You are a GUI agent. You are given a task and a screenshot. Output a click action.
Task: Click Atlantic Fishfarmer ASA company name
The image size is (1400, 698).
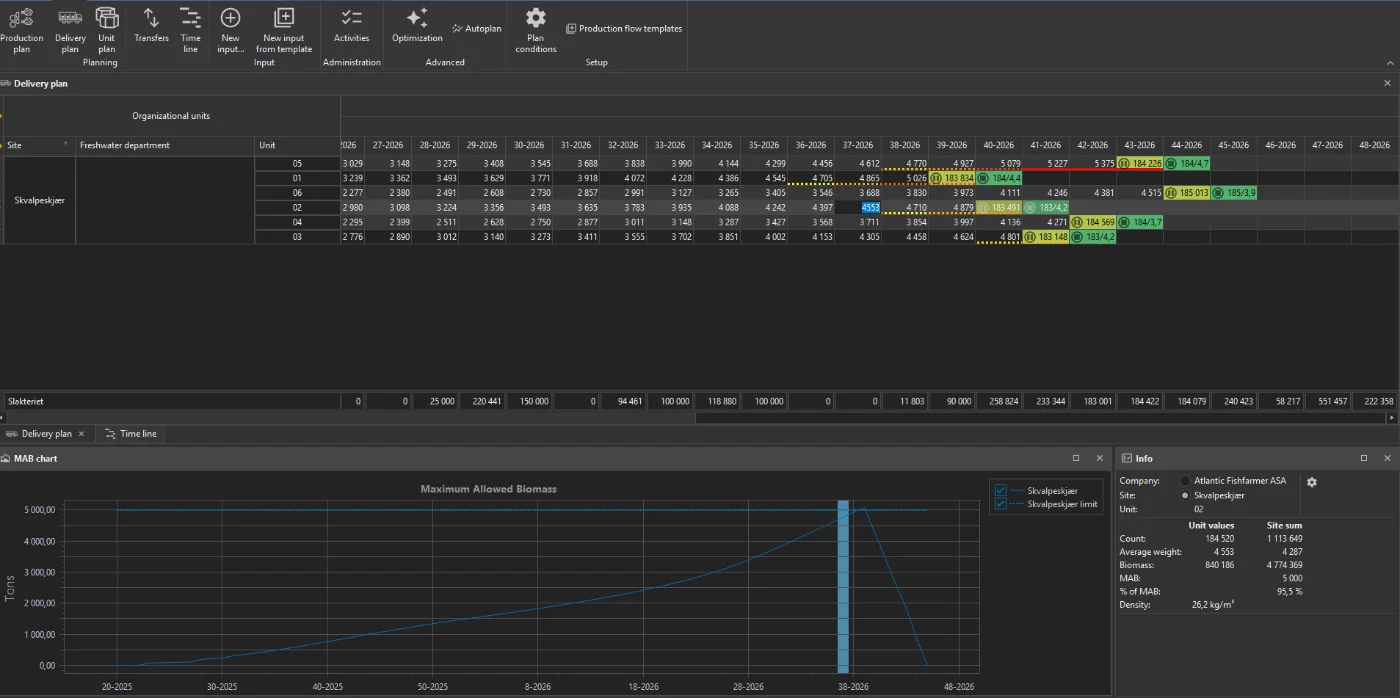tap(1240, 481)
